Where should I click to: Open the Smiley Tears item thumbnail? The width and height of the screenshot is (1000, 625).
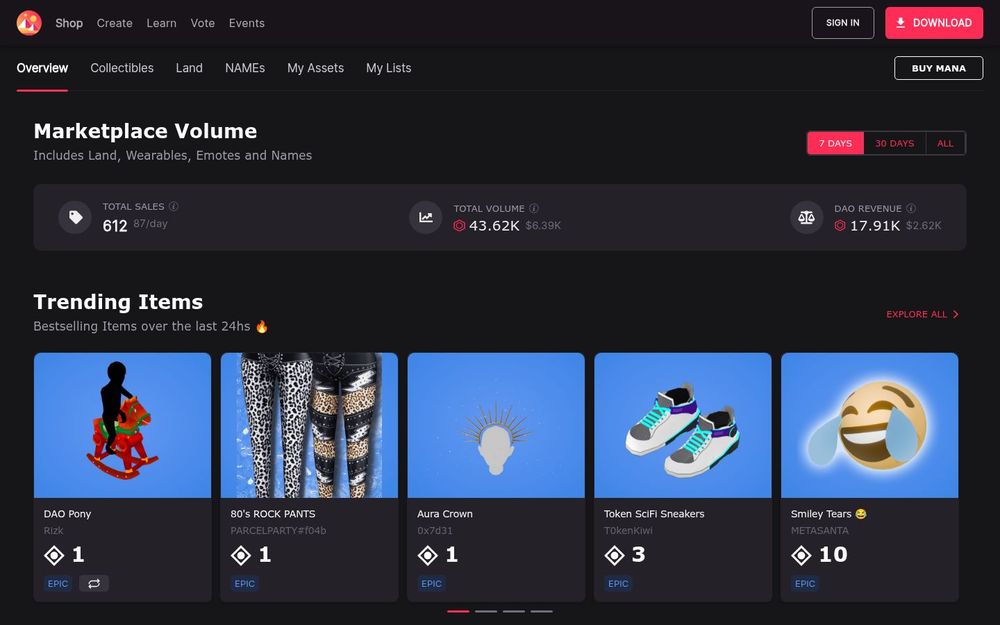pyautogui.click(x=870, y=425)
